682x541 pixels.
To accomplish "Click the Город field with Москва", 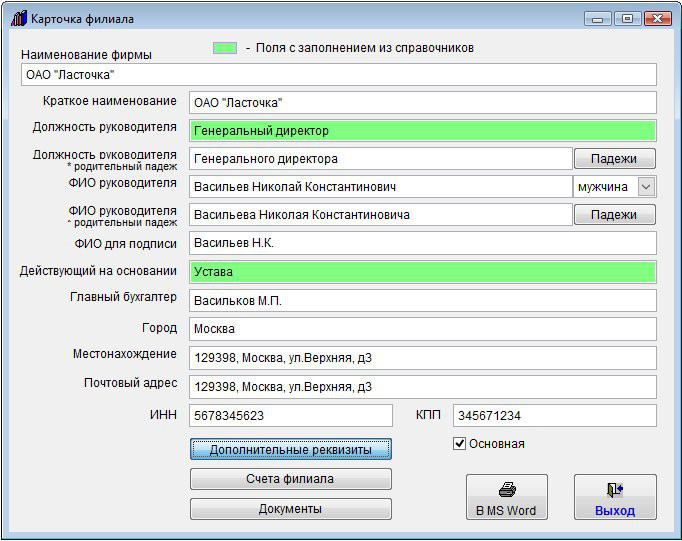I will point(423,329).
